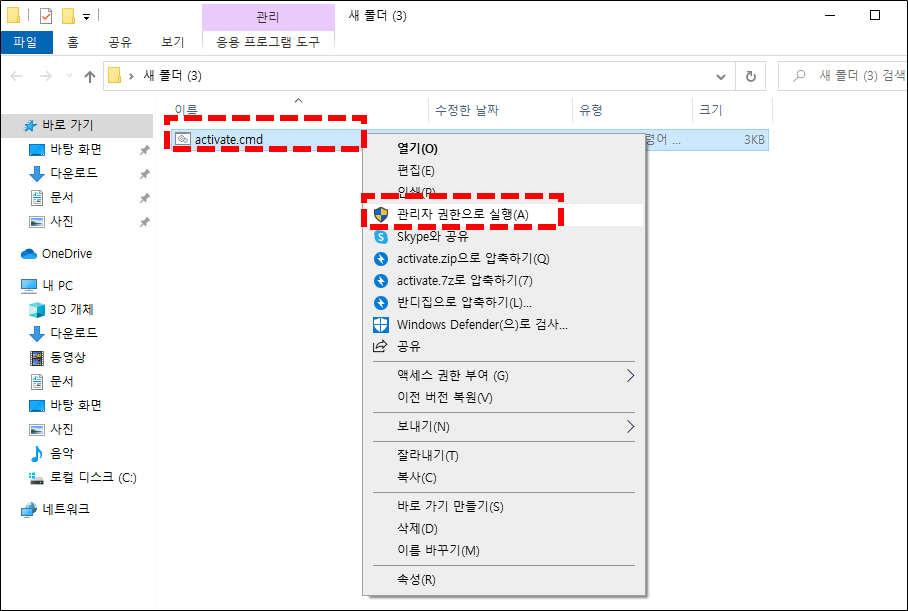
Task: Click the folder icon in address bar
Action: pos(115,76)
